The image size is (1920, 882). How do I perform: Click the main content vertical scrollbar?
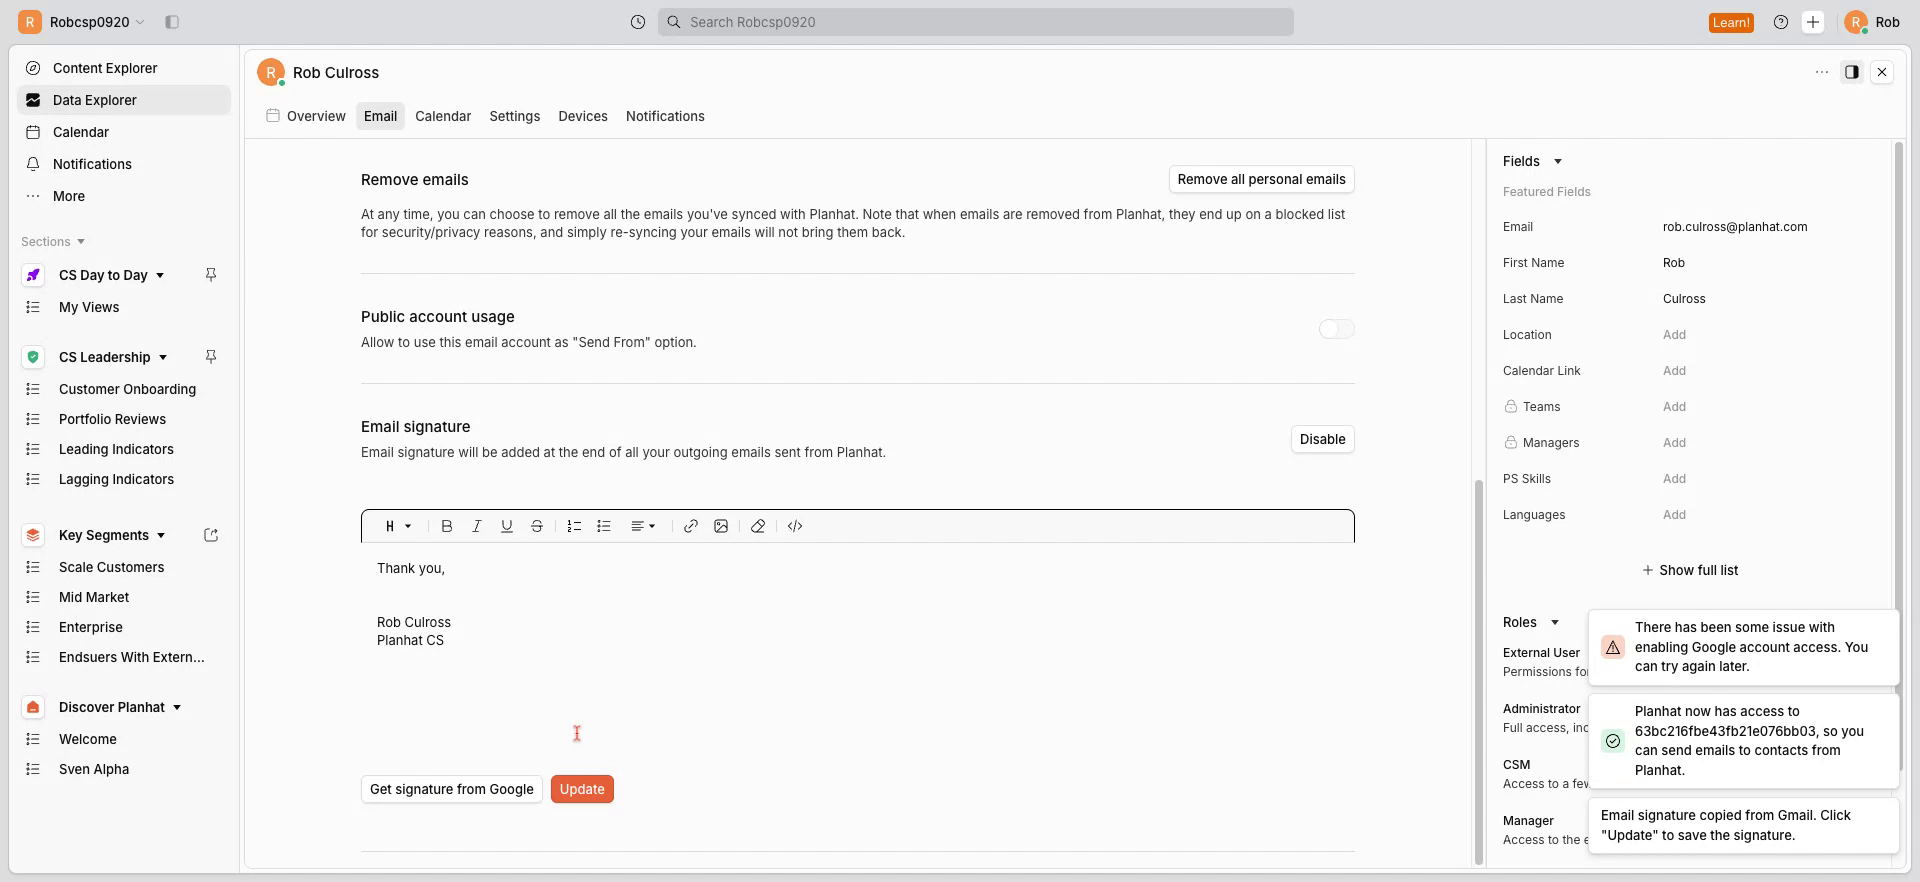(x=1479, y=672)
